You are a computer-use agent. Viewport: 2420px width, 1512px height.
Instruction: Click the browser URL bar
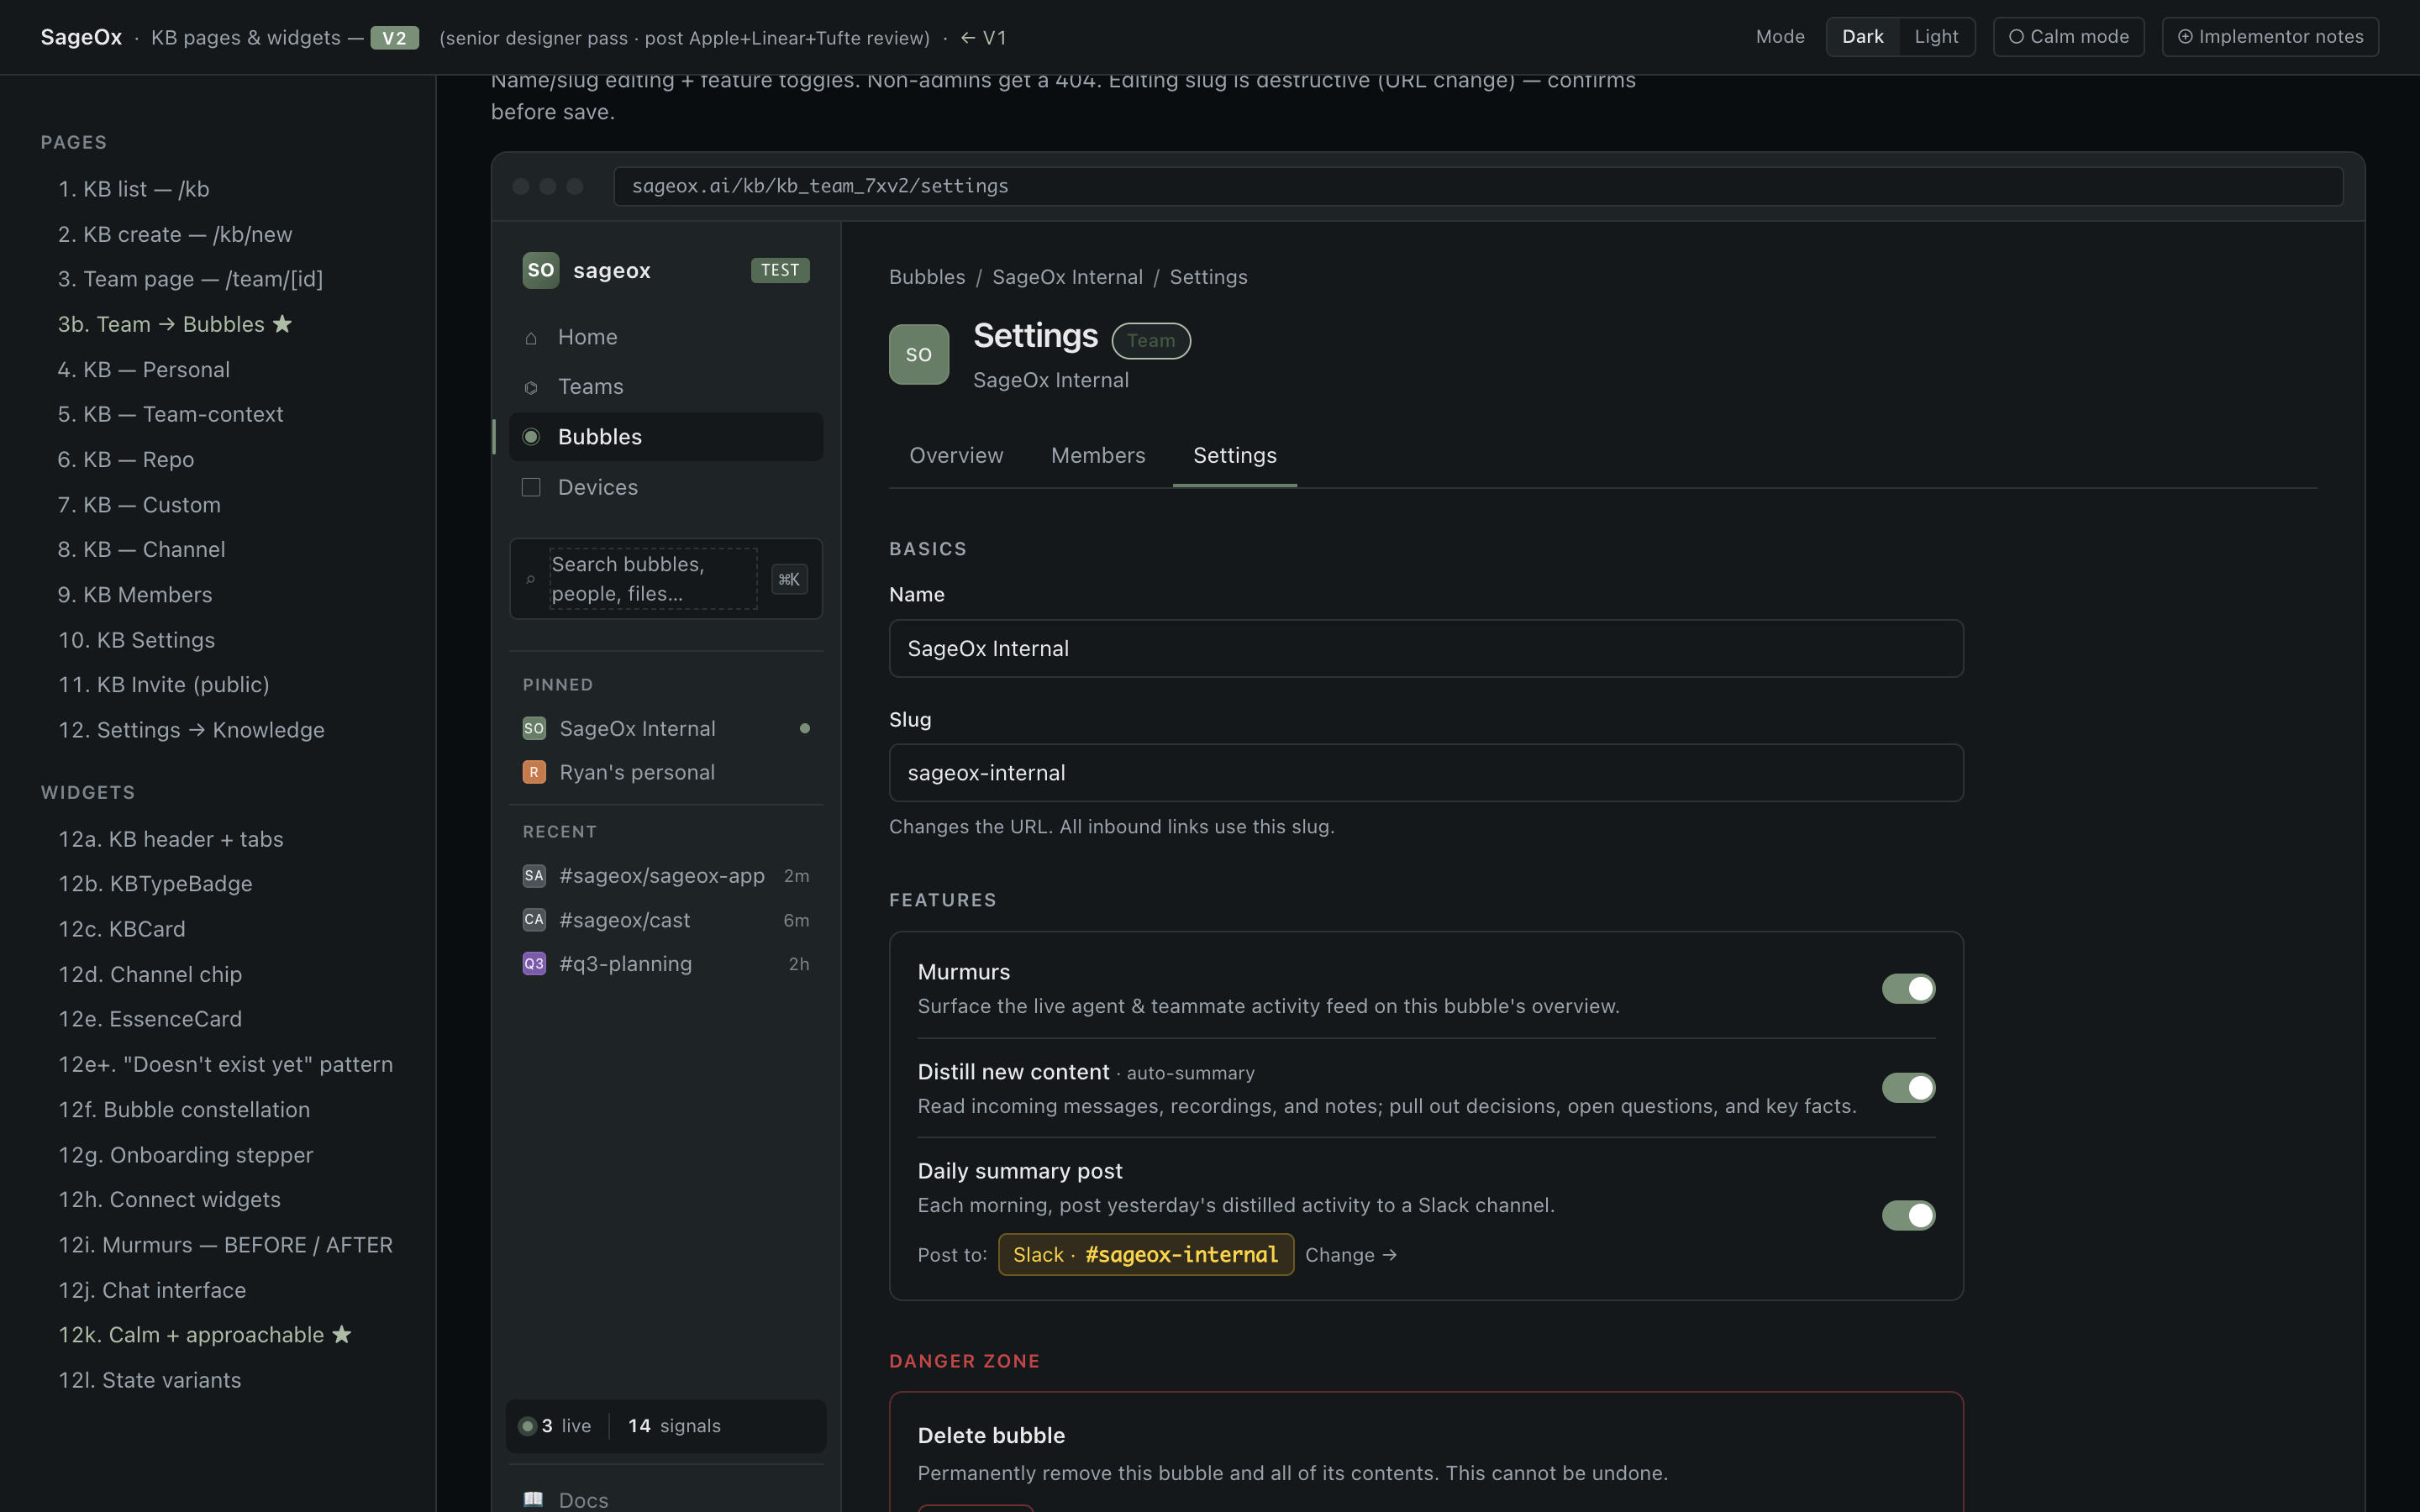(1478, 186)
